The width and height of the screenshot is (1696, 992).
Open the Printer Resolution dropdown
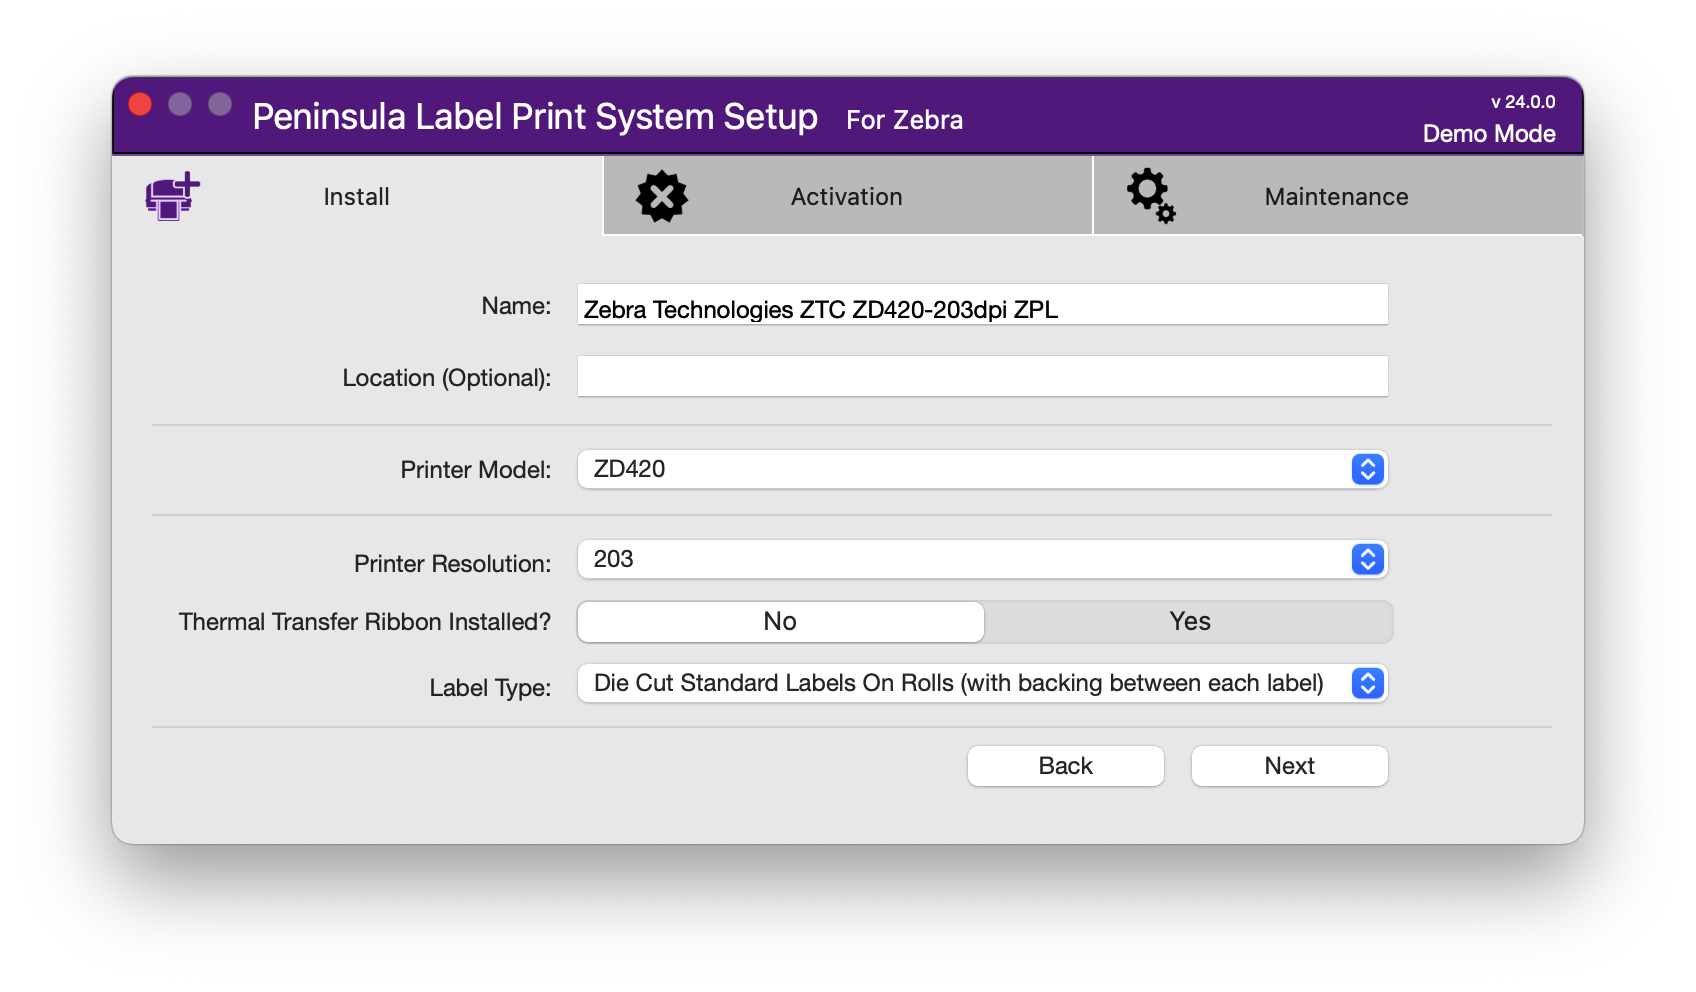click(982, 559)
